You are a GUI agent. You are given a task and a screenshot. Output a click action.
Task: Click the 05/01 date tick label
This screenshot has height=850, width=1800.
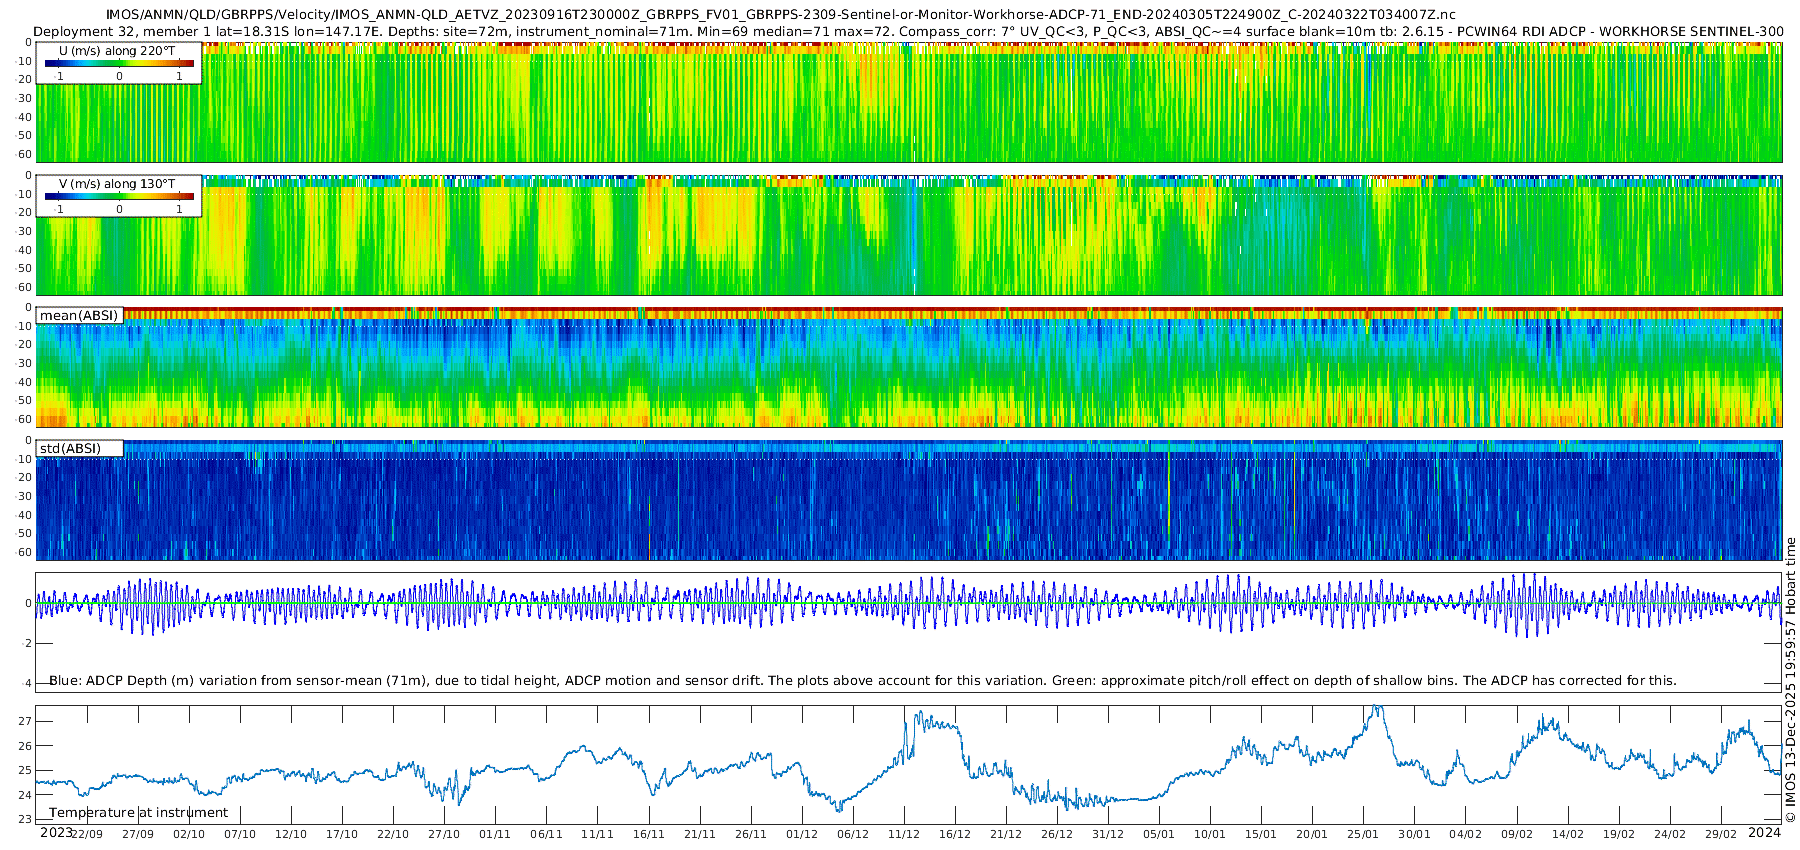[x=1158, y=834]
